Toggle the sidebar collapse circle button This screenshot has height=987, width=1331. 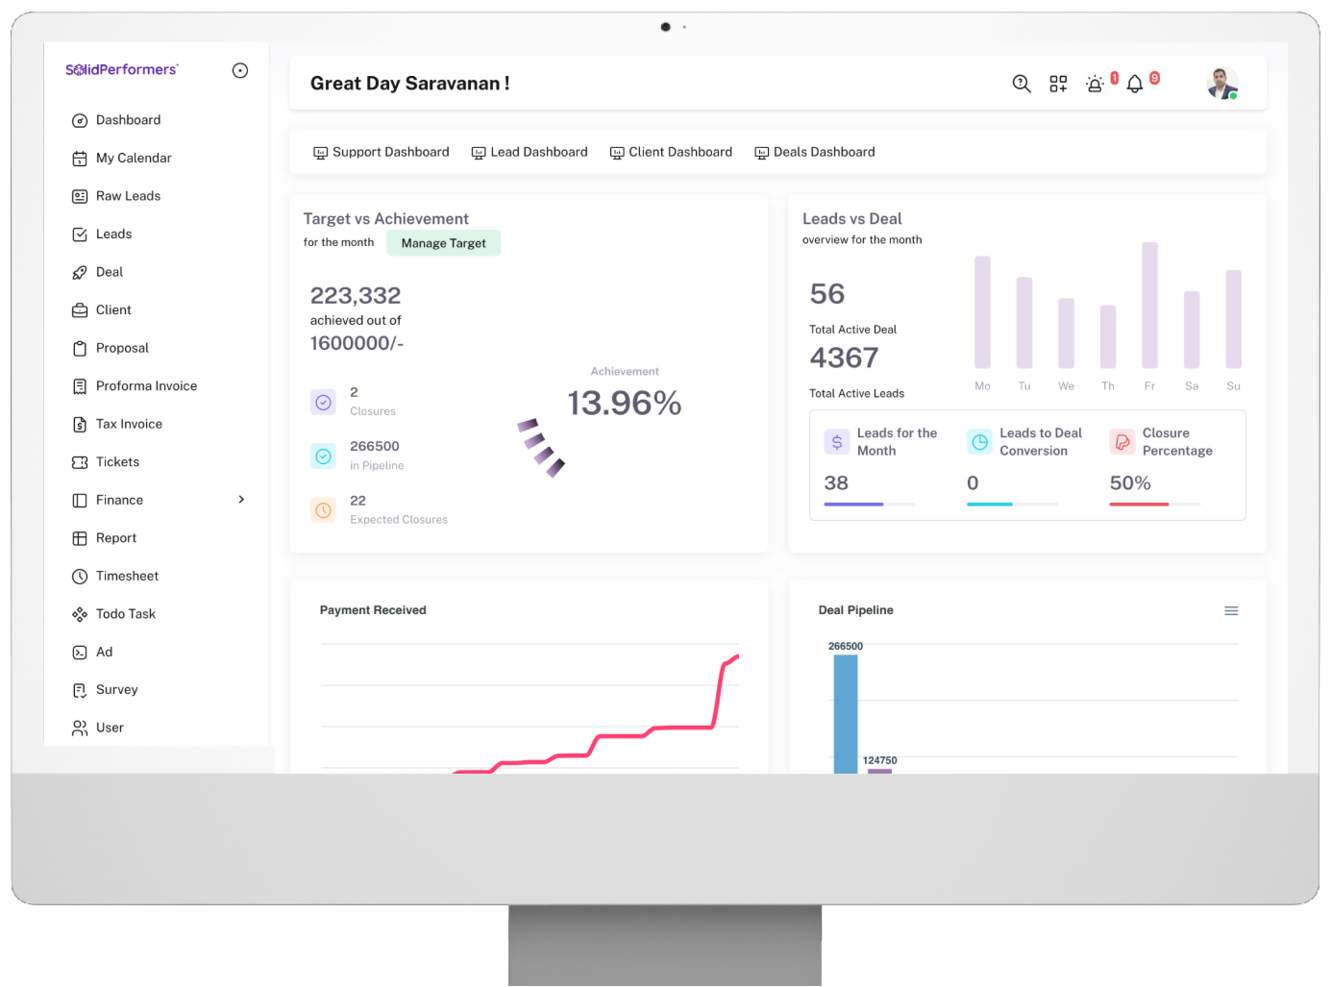tap(240, 70)
